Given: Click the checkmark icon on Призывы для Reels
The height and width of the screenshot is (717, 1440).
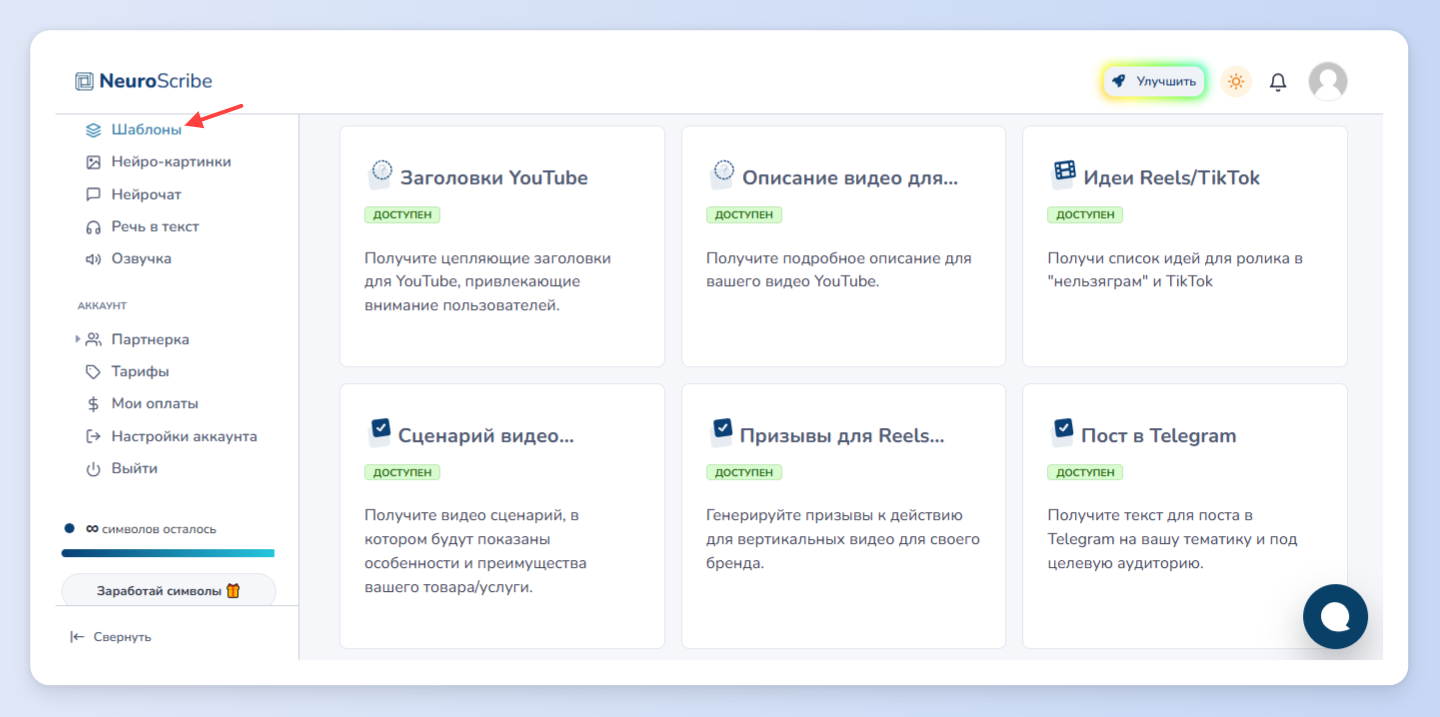Looking at the screenshot, I should 722,431.
